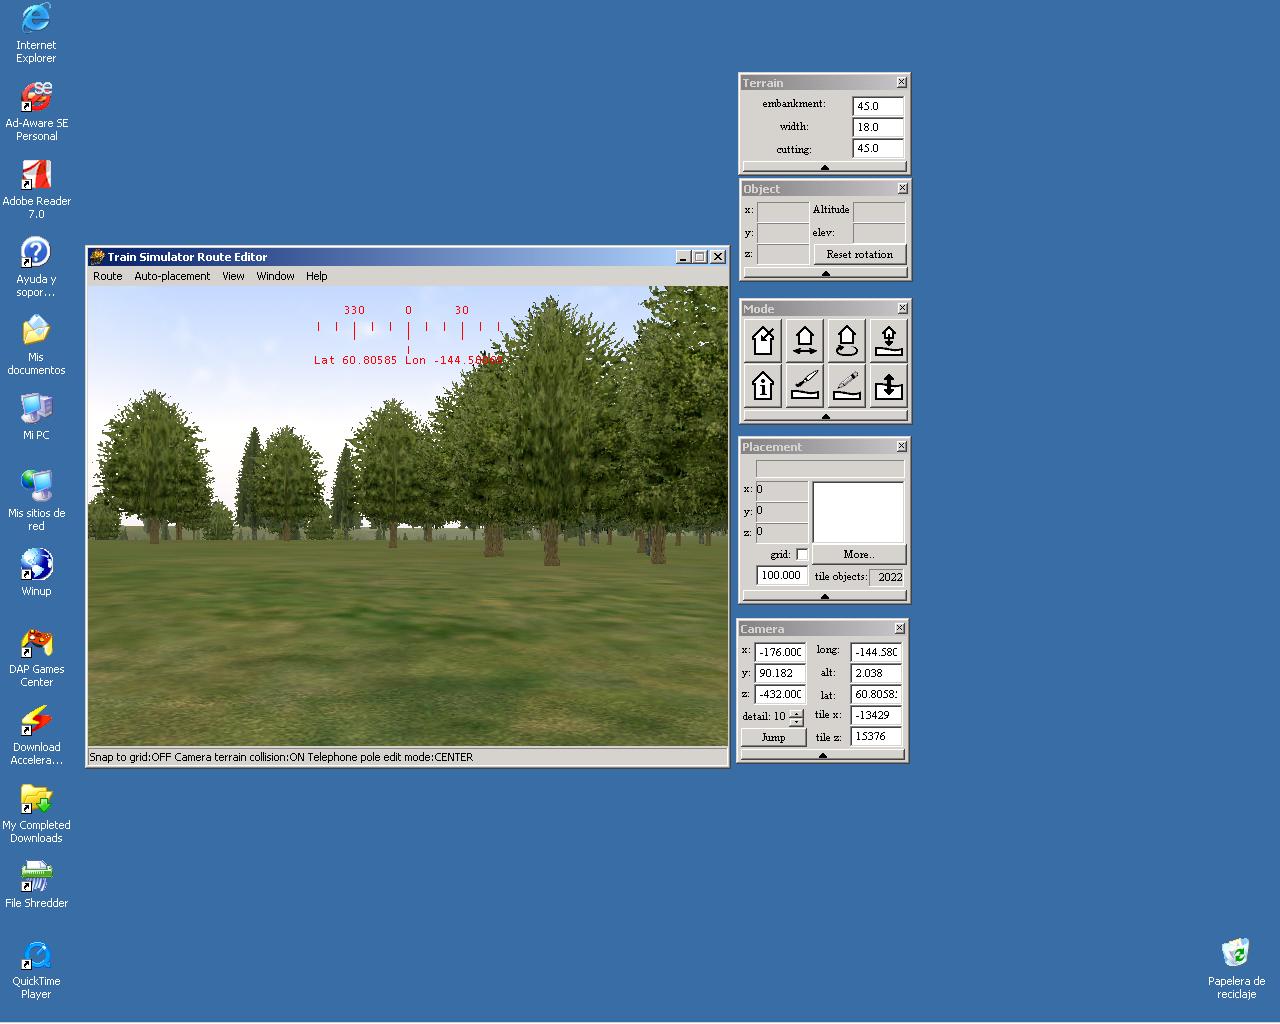Collapse the Mode panel with the arrow bar

click(x=824, y=416)
